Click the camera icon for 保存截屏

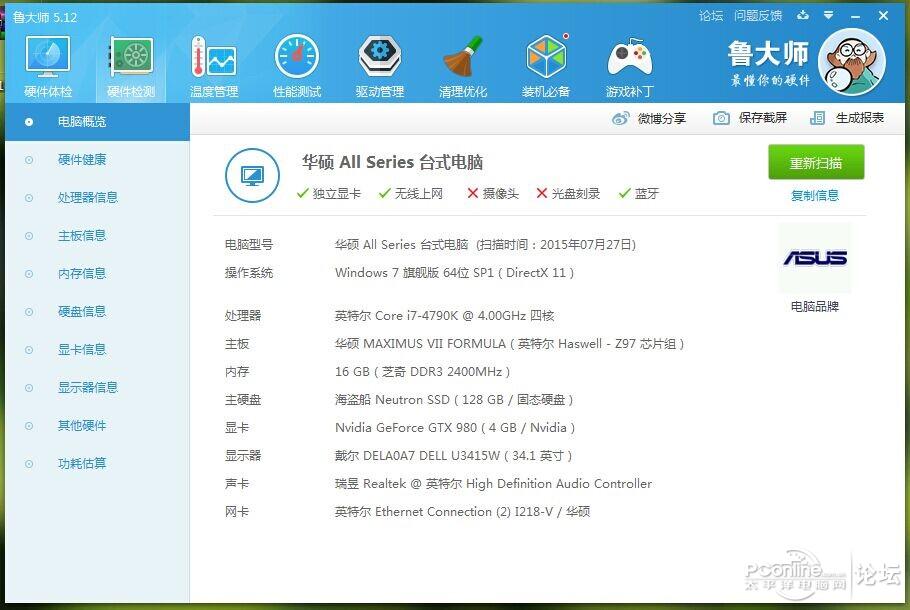(721, 118)
